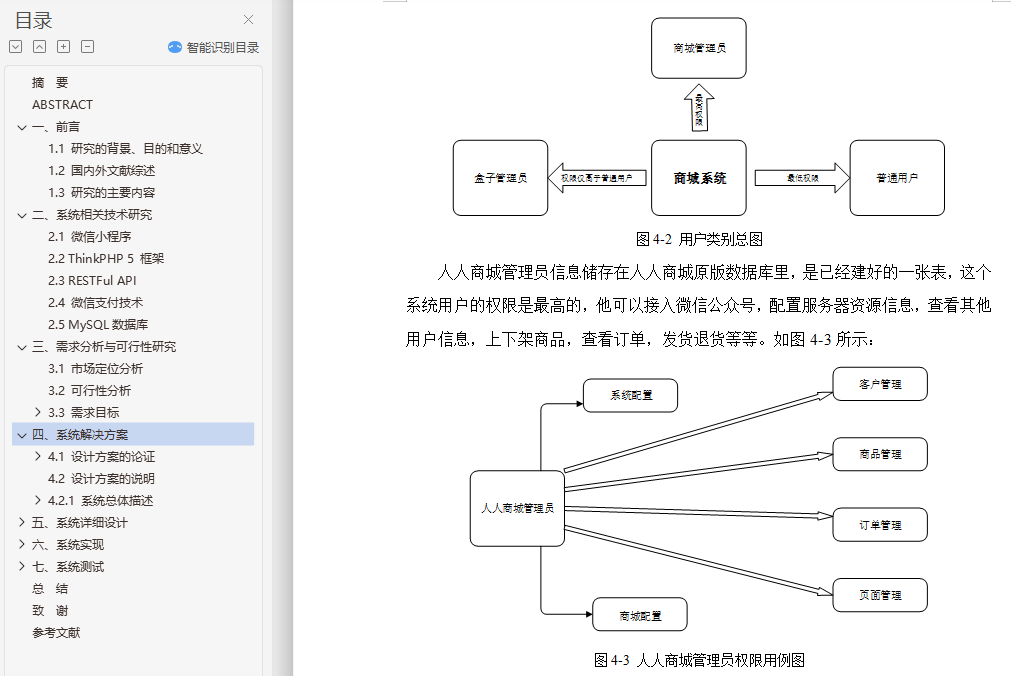Image resolution: width=1011 pixels, height=676 pixels.
Task: Click the plus box icon in outline toolbar
Action: pos(63,46)
